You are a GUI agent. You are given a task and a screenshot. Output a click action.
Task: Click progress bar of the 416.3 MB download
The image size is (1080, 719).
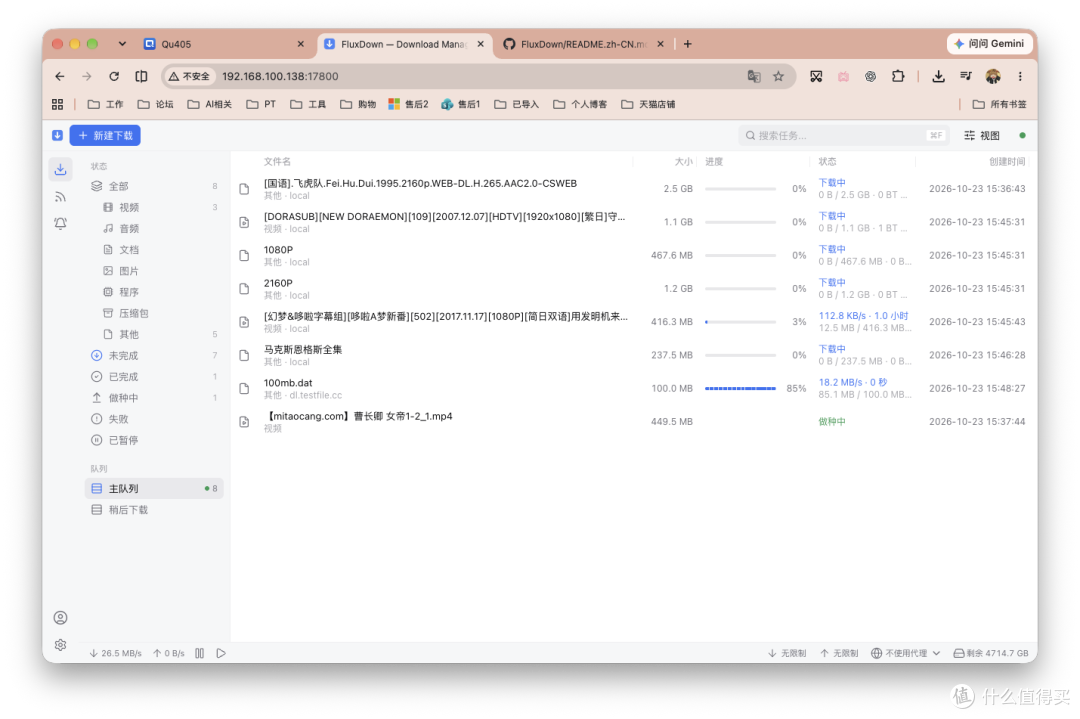[x=740, y=322]
